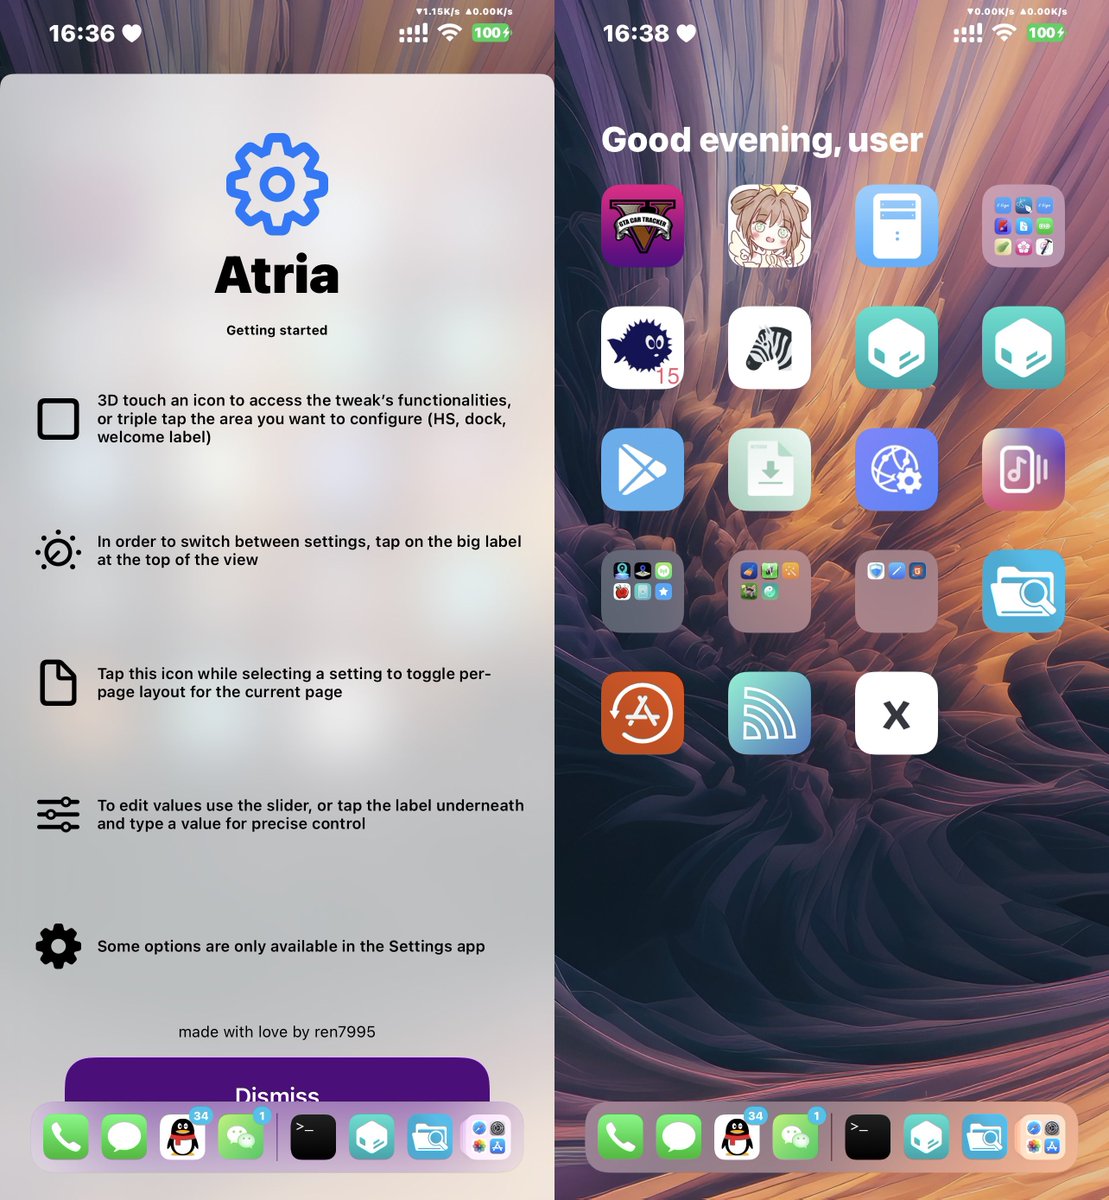Image resolution: width=1109 pixels, height=1200 pixels.
Task: Tap the purple Dismiss button
Action: tap(277, 1080)
